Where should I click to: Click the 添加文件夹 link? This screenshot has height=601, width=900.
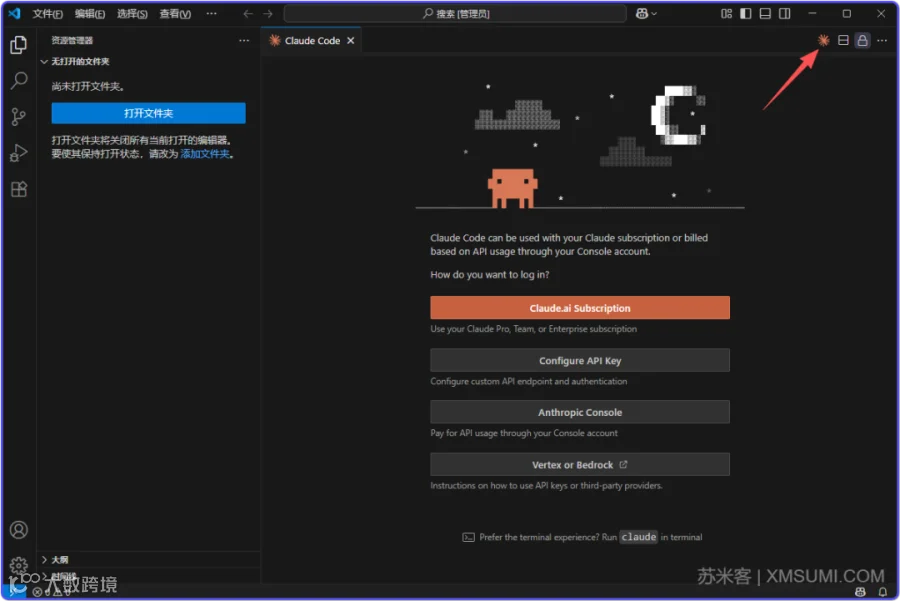(x=204, y=154)
